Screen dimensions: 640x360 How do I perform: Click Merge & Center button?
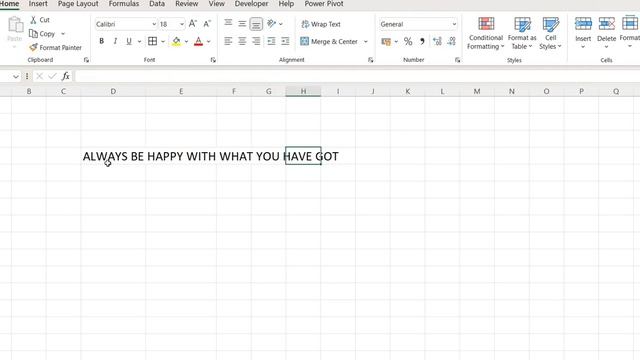(329, 41)
